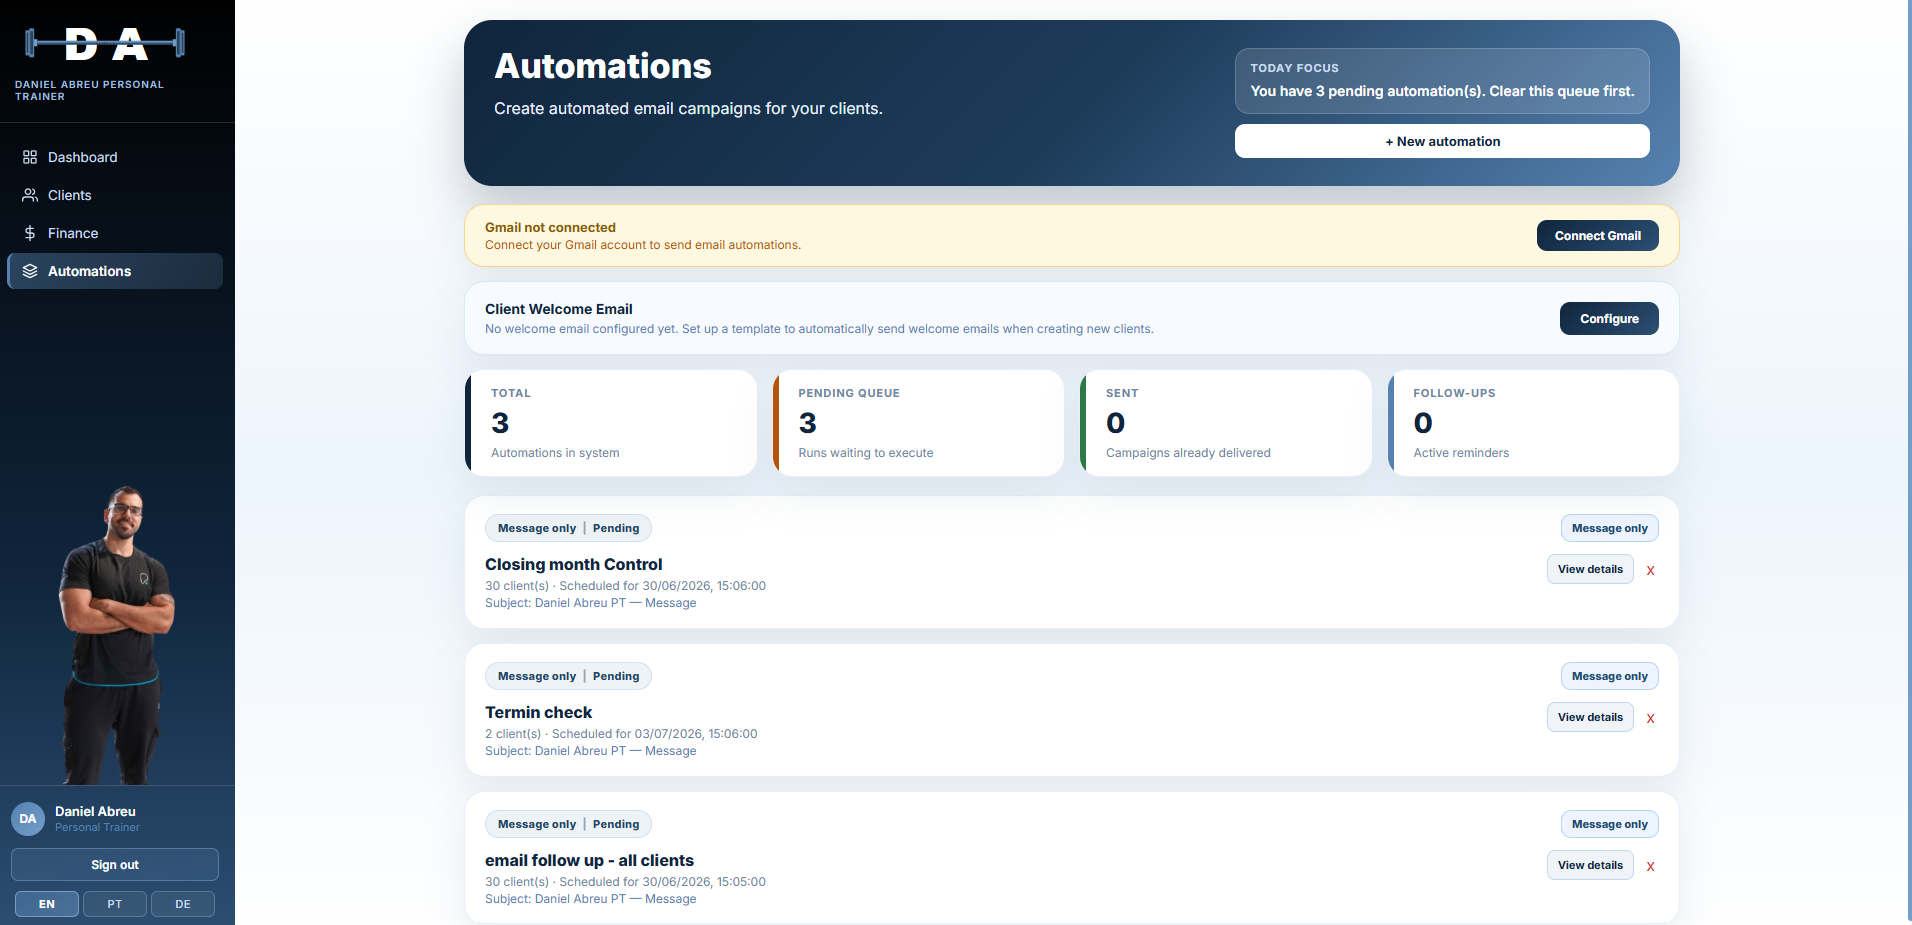The height and width of the screenshot is (925, 1912).
Task: Open the Pending Queue stat card
Action: click(x=918, y=423)
